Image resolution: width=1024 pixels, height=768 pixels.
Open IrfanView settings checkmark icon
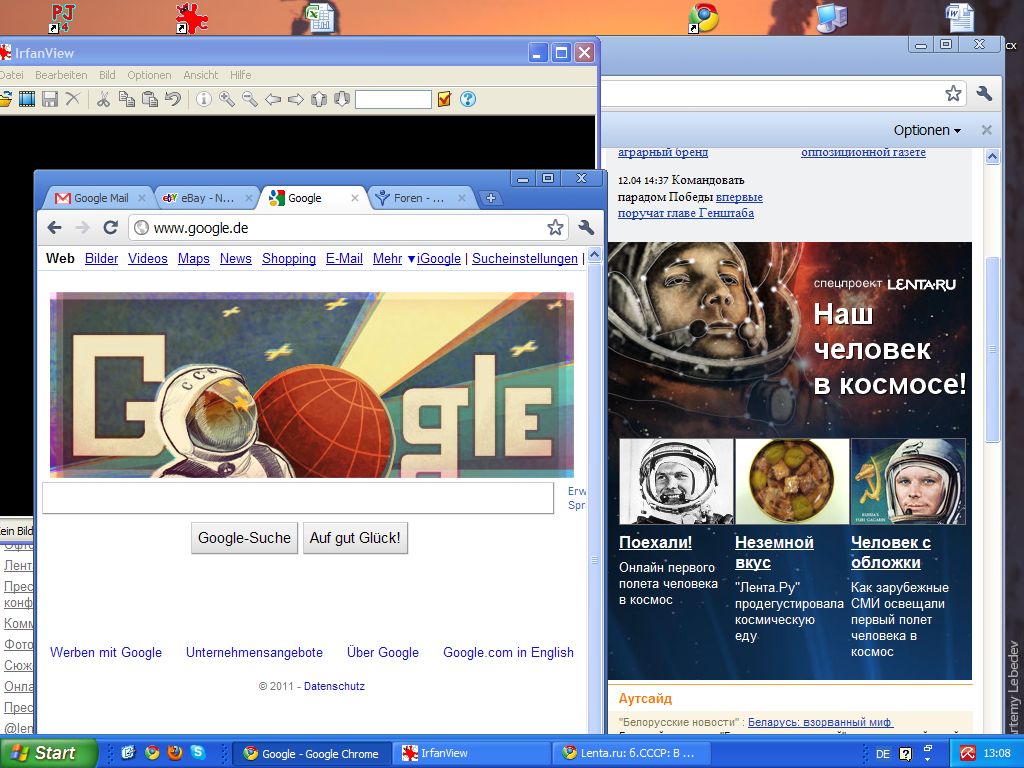(x=445, y=99)
